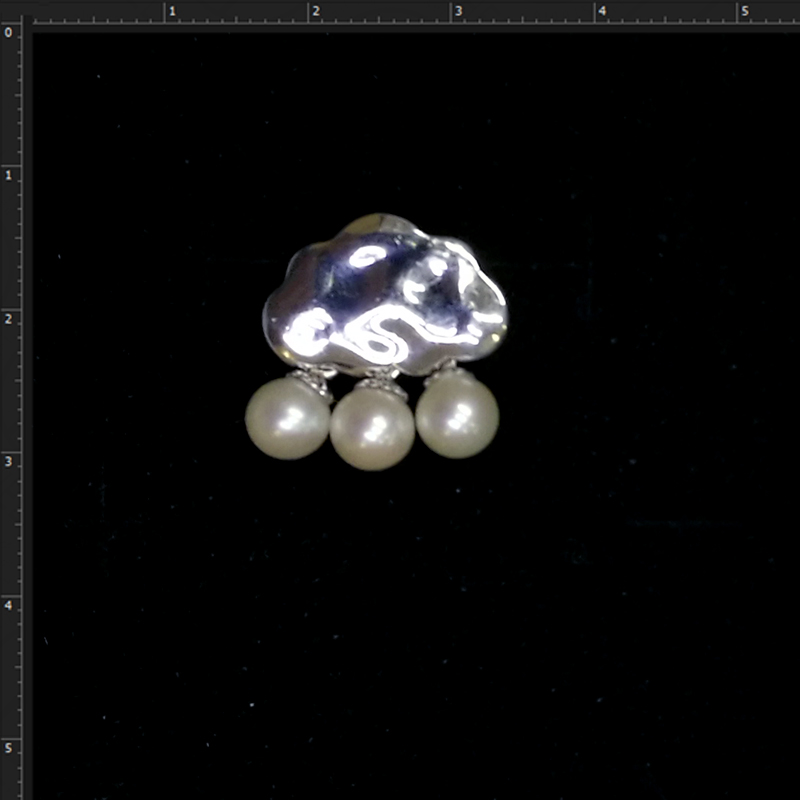Viewport: 800px width, 800px height.
Task: Click the 3 mark on the horizontal ruler
Action: 459,11
